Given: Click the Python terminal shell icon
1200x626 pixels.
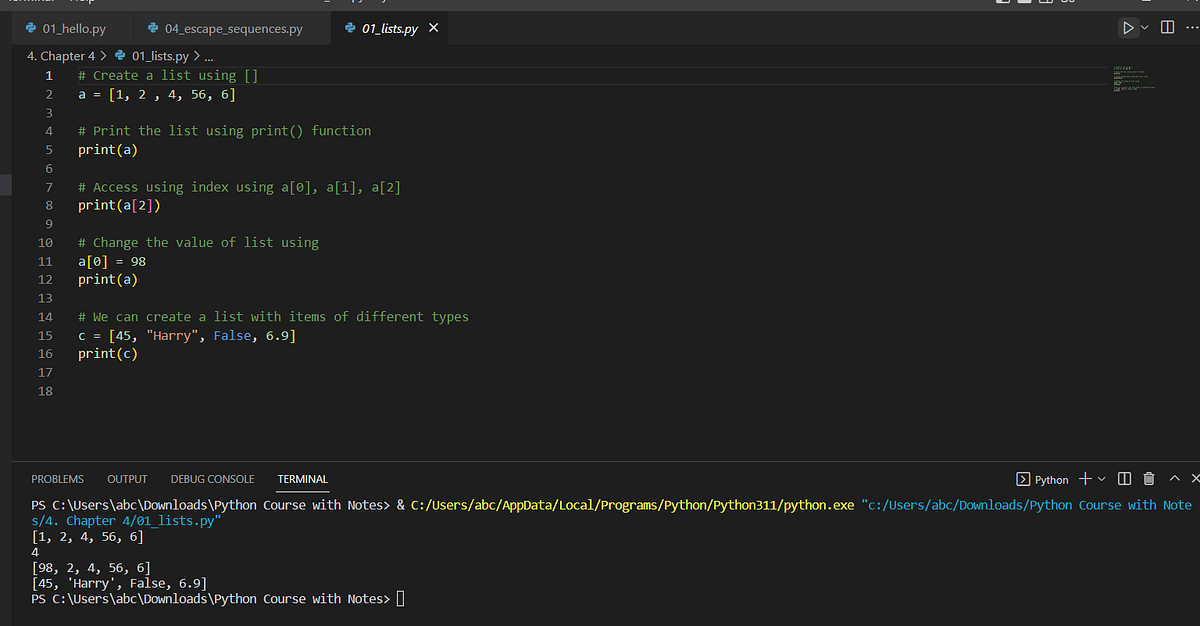Looking at the screenshot, I should click(x=1024, y=480).
